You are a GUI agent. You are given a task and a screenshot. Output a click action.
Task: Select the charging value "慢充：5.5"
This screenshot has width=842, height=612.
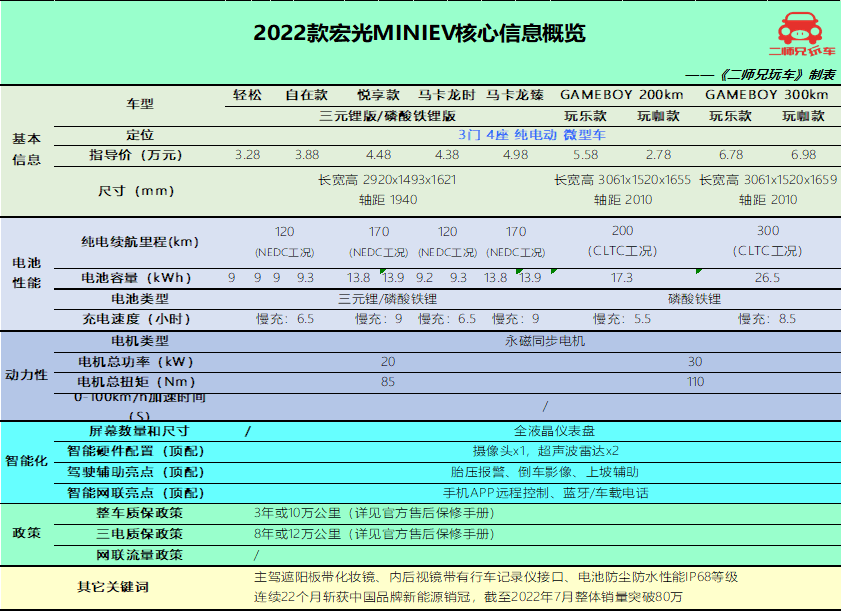pyautogui.click(x=622, y=319)
